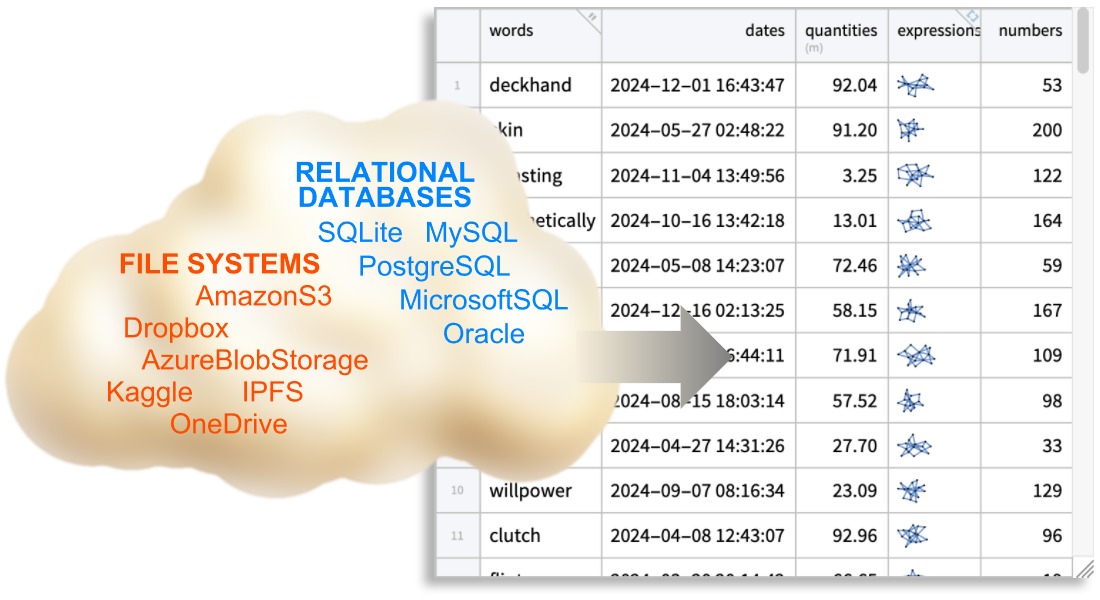The height and width of the screenshot is (600, 1100).
Task: Click the string type indicator in words header
Action: 591,18
